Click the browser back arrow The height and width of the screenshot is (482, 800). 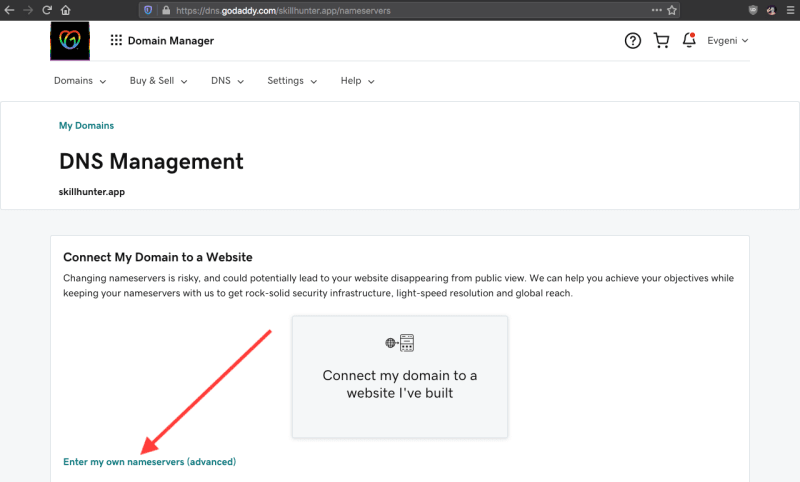pos(9,10)
